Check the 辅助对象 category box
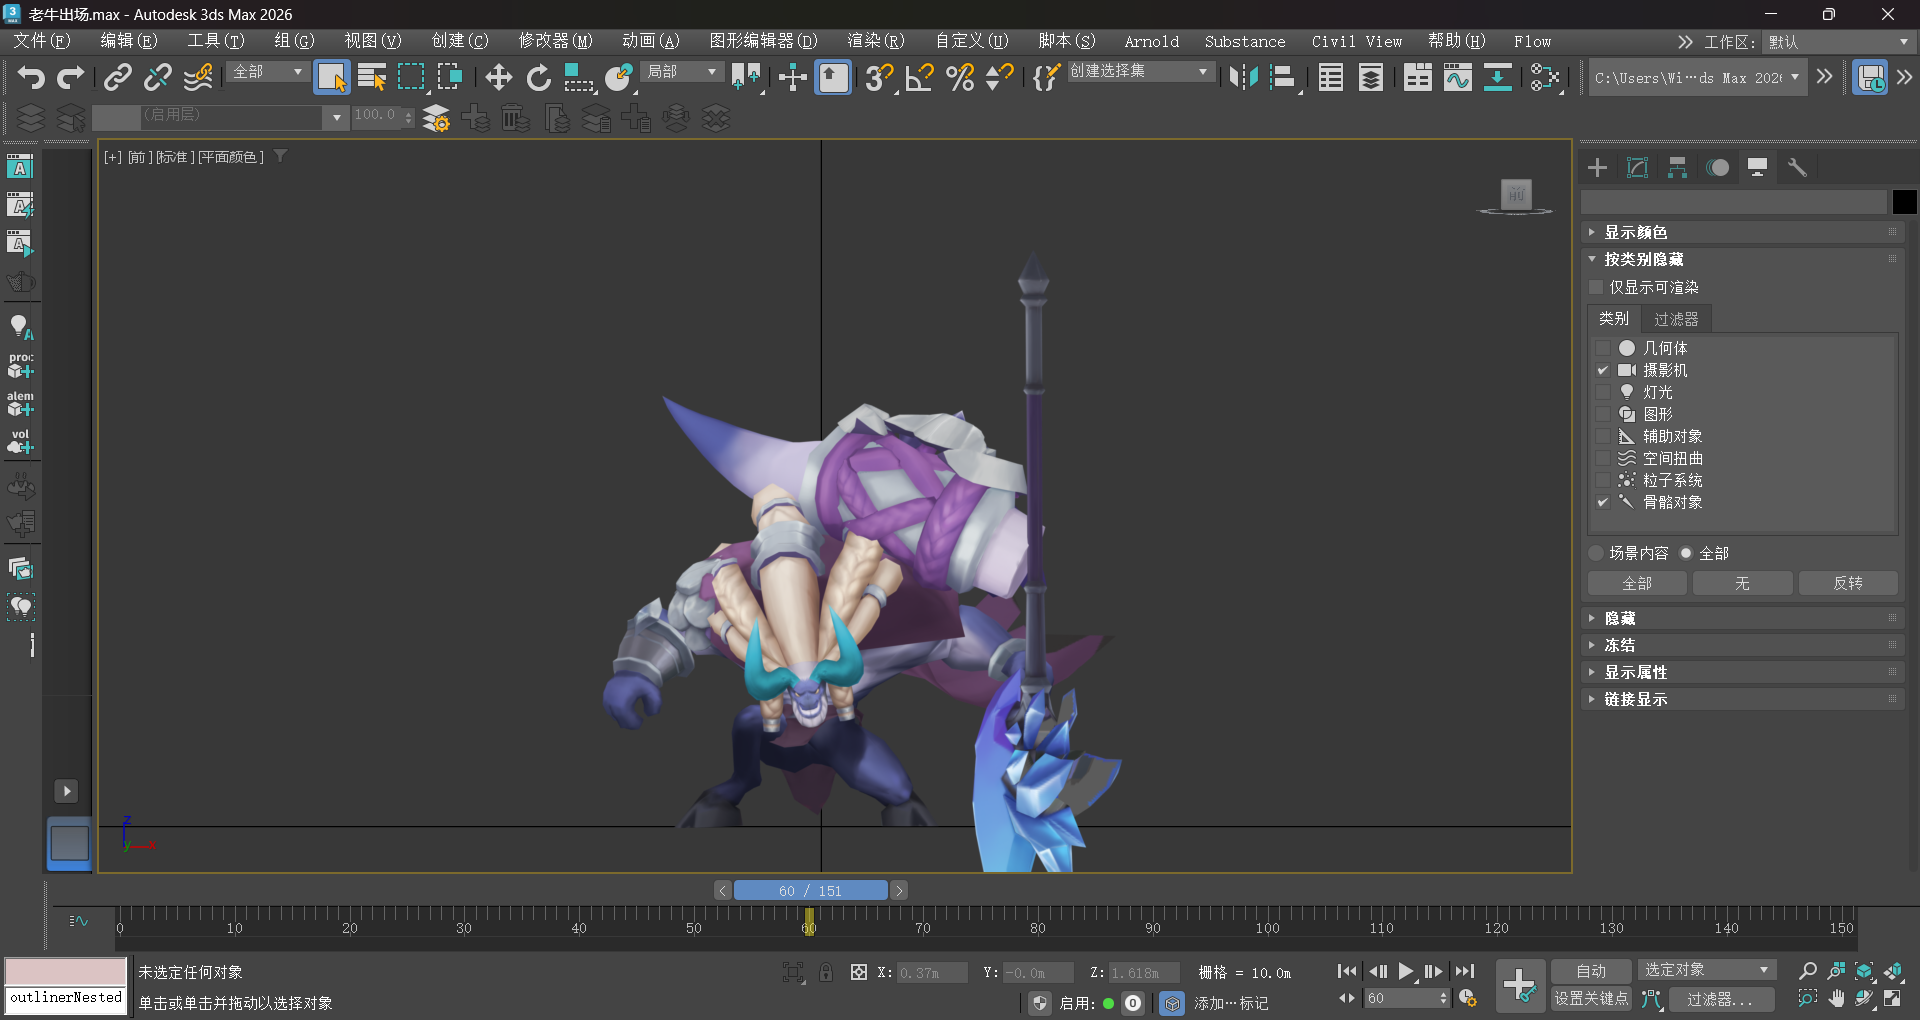The width and height of the screenshot is (1920, 1020). 1603,436
